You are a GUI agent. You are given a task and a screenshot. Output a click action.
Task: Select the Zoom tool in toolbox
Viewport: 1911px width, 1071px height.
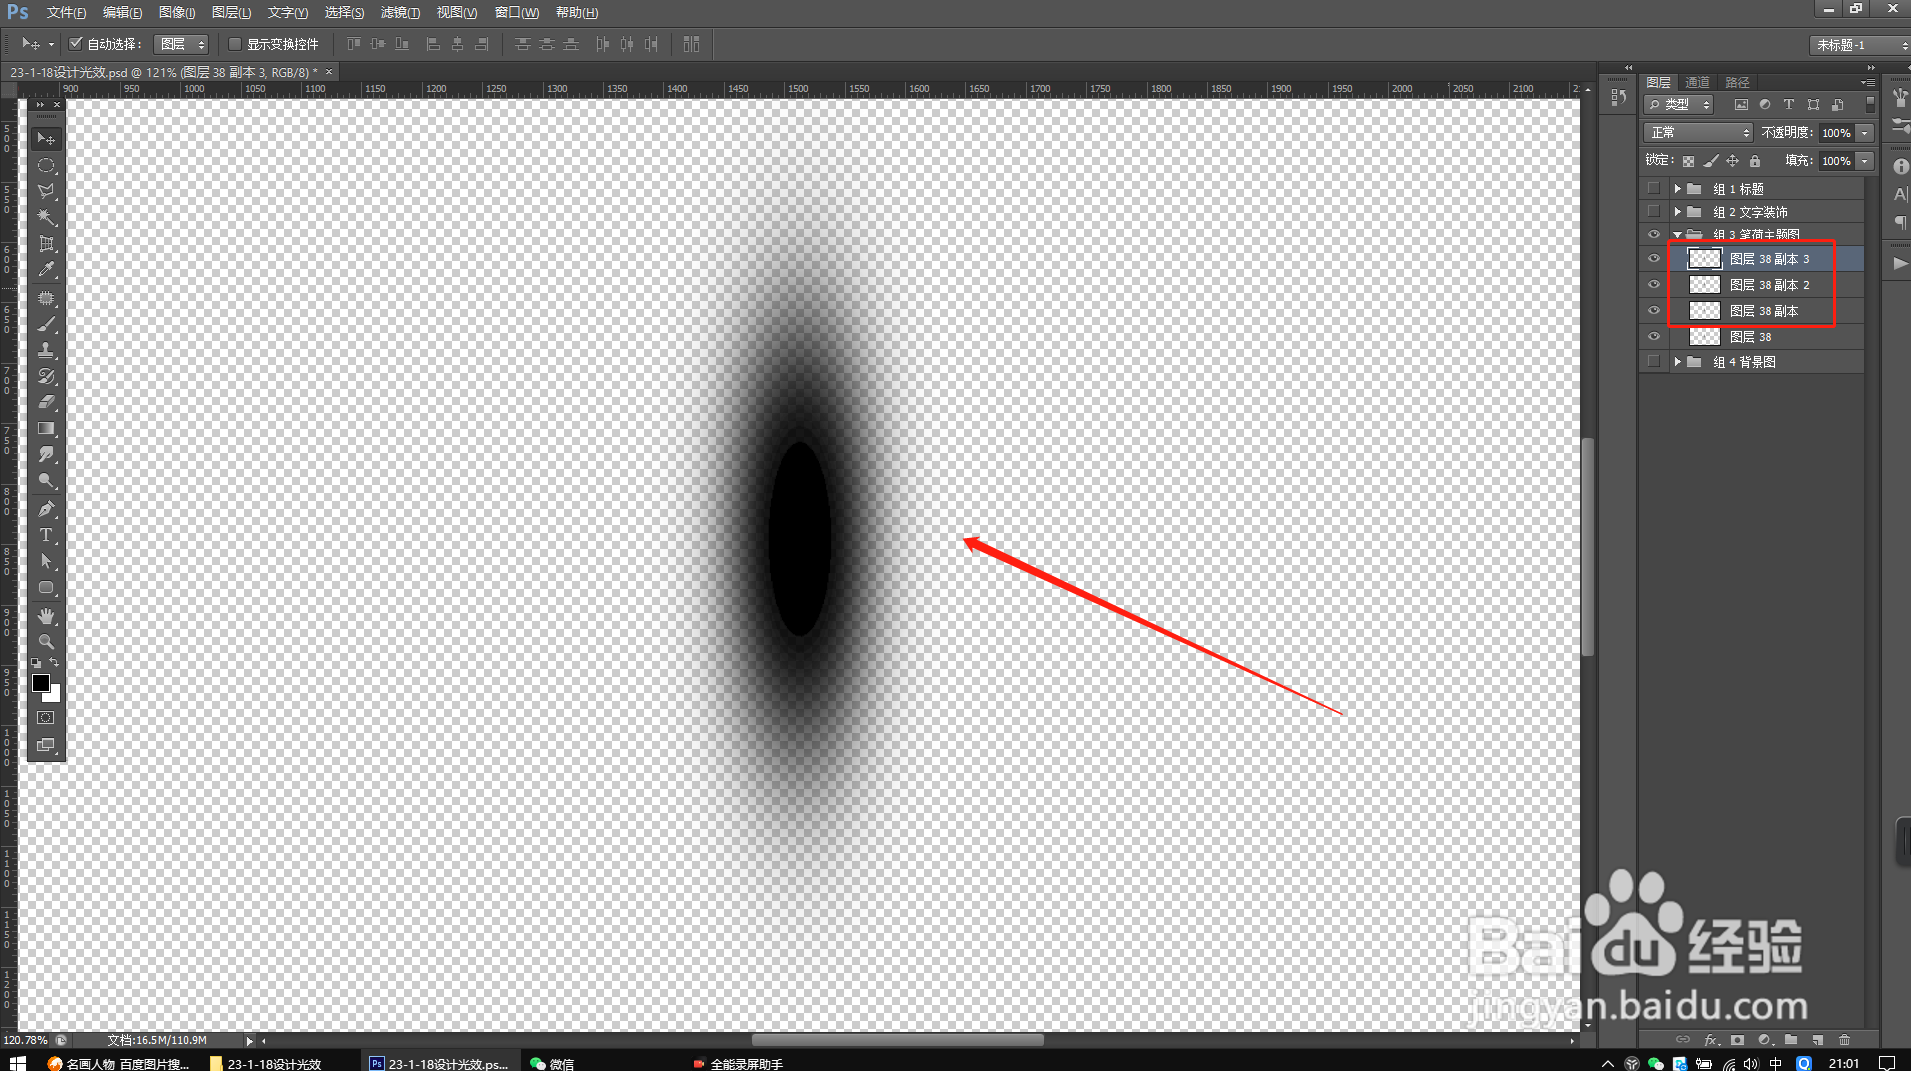click(46, 642)
